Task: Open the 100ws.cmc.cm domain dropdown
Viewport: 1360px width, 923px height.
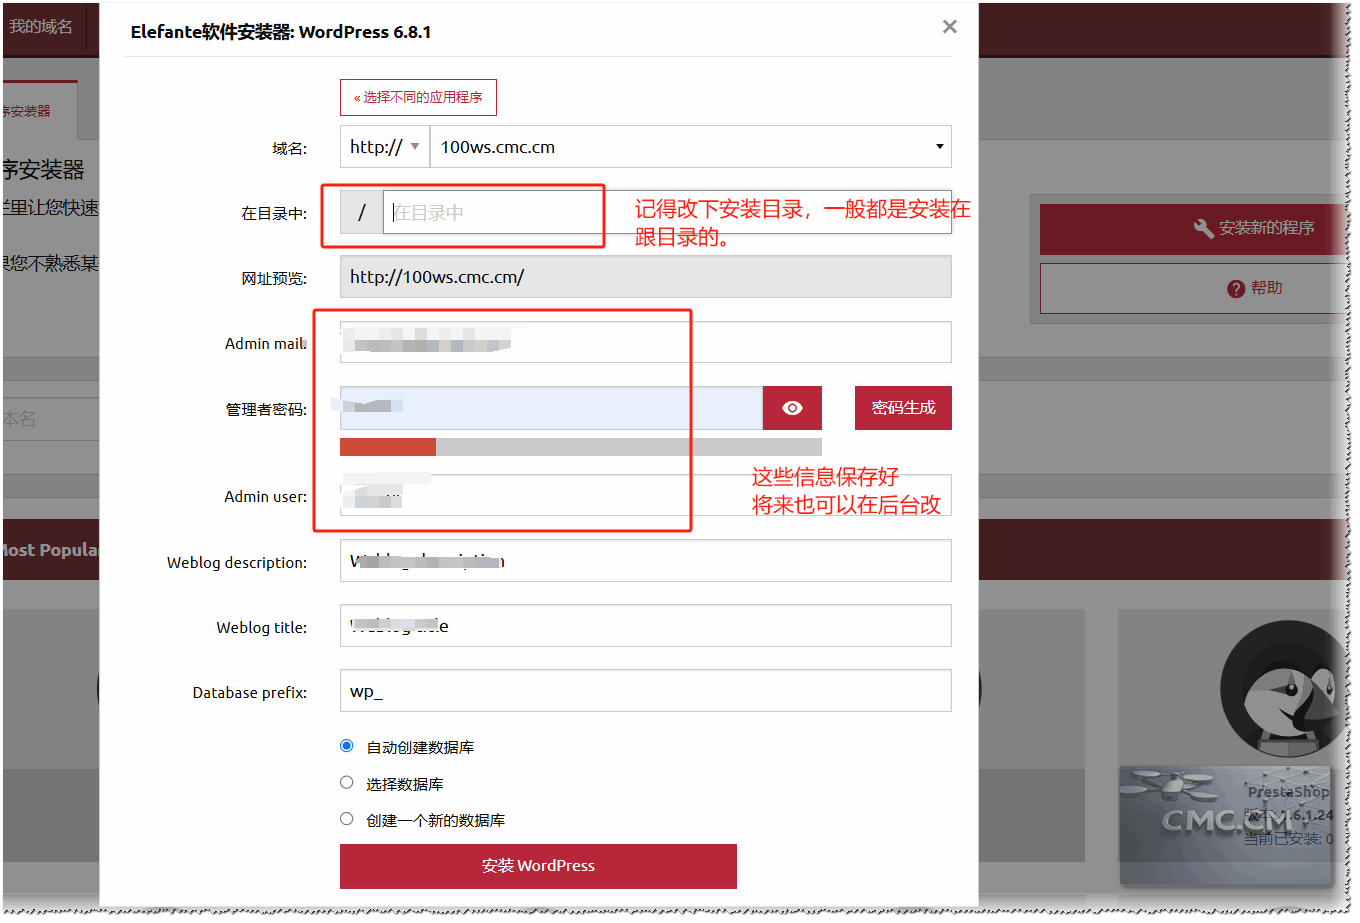Action: tap(690, 147)
